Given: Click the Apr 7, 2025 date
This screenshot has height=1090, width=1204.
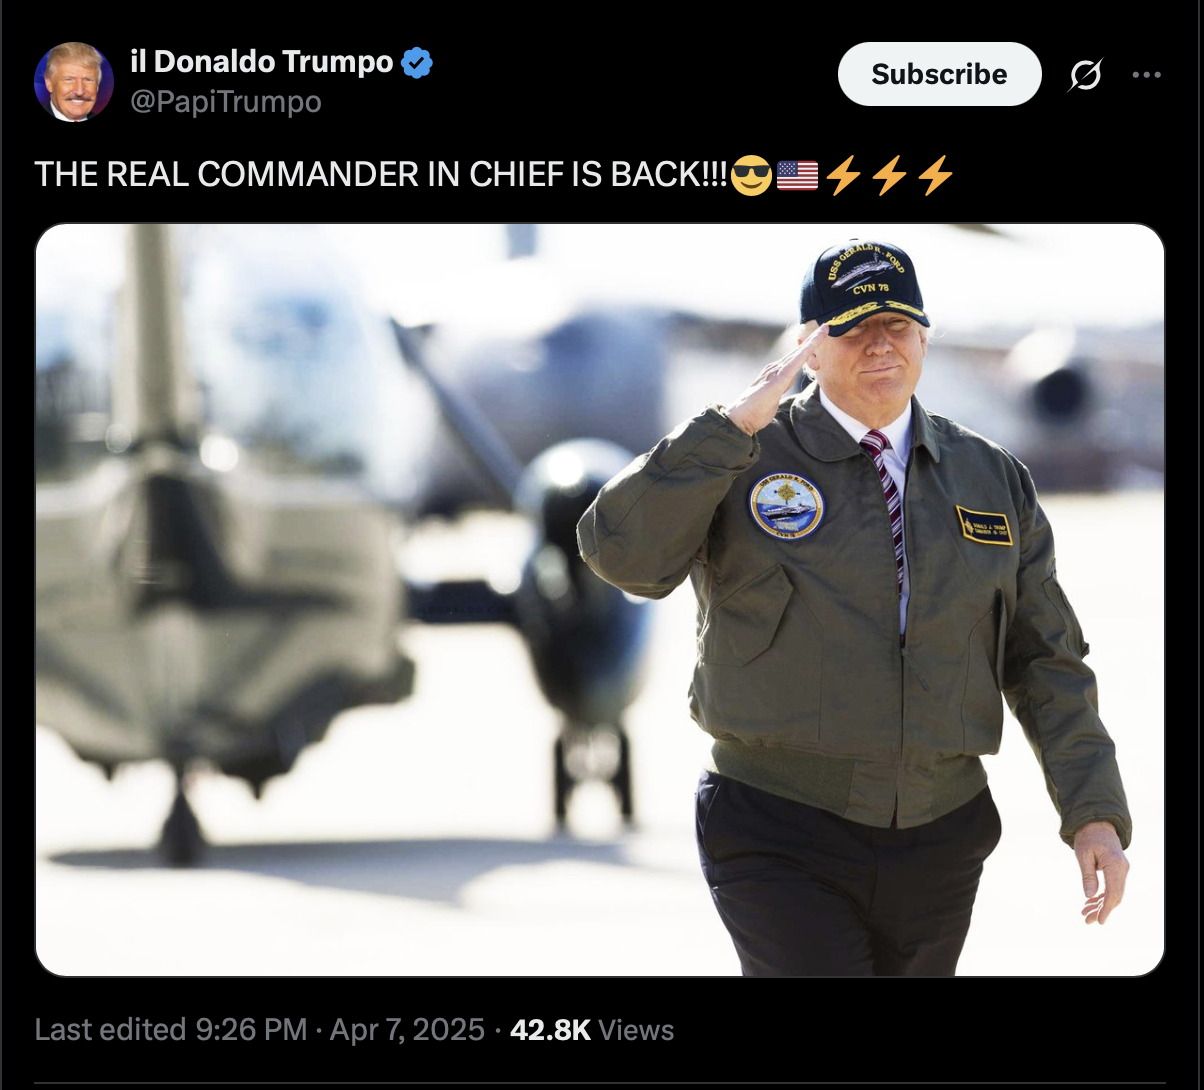Looking at the screenshot, I should click(407, 1030).
